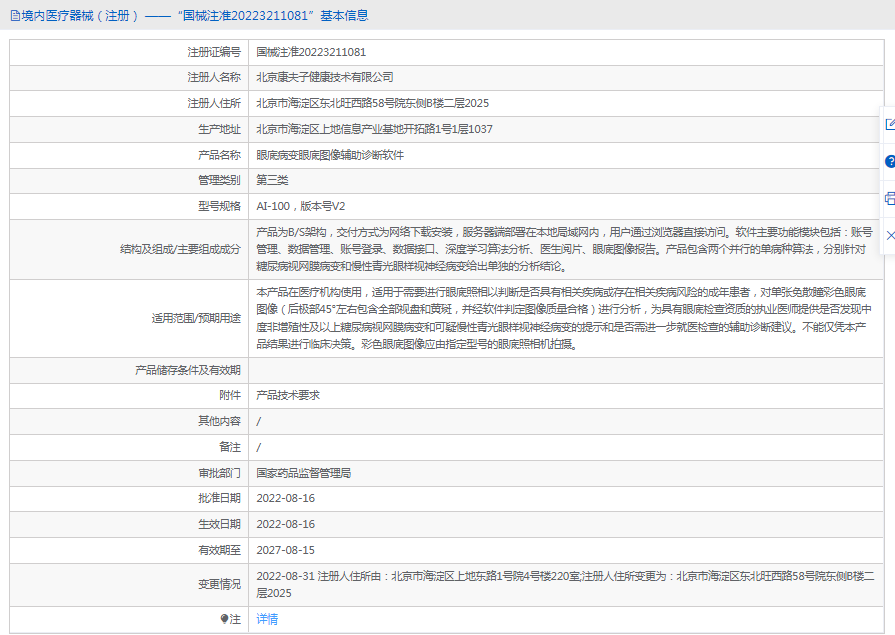Click the 生产地址 address value

pos(374,129)
